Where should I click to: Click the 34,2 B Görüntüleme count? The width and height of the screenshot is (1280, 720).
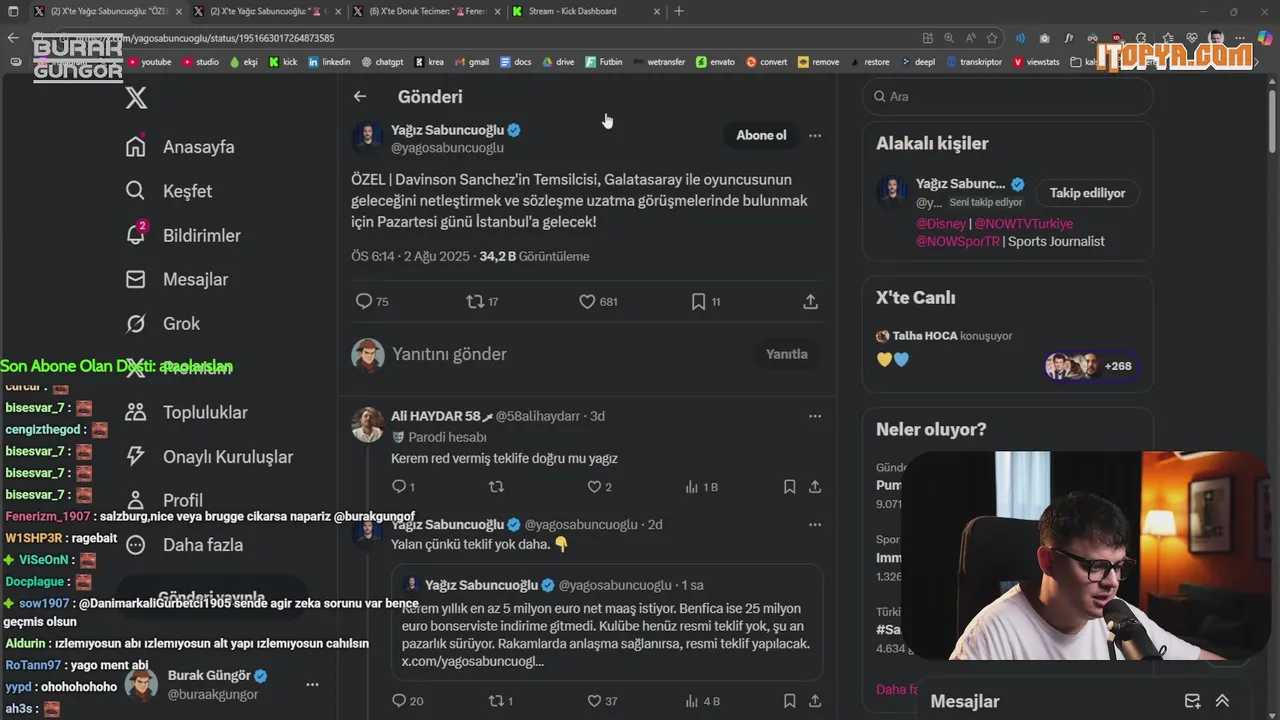534,256
